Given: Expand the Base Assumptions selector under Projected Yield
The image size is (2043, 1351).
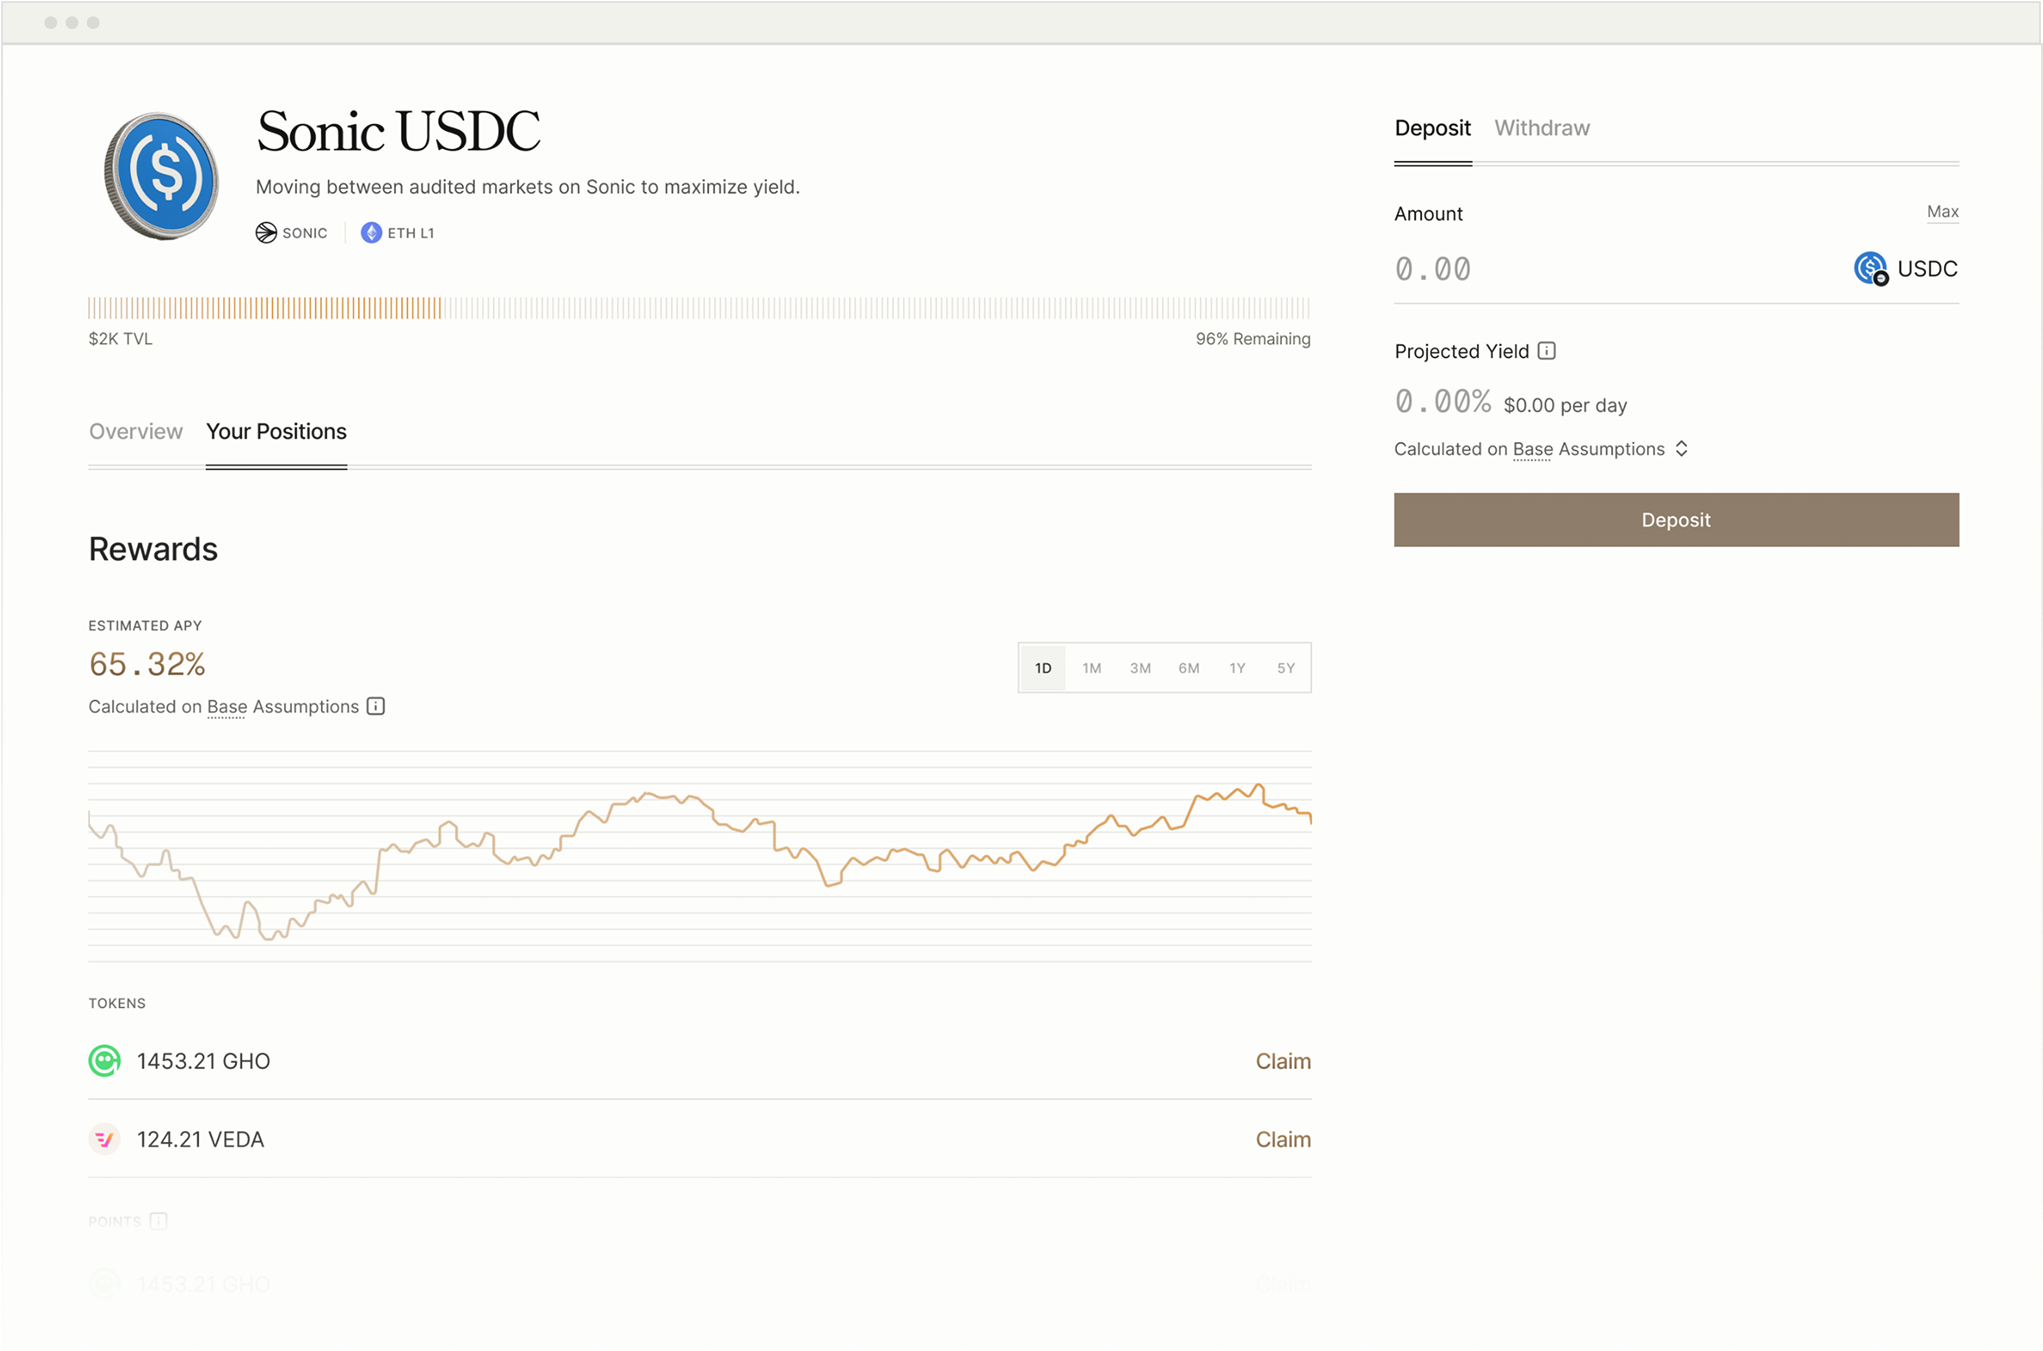Looking at the screenshot, I should [x=1681, y=449].
